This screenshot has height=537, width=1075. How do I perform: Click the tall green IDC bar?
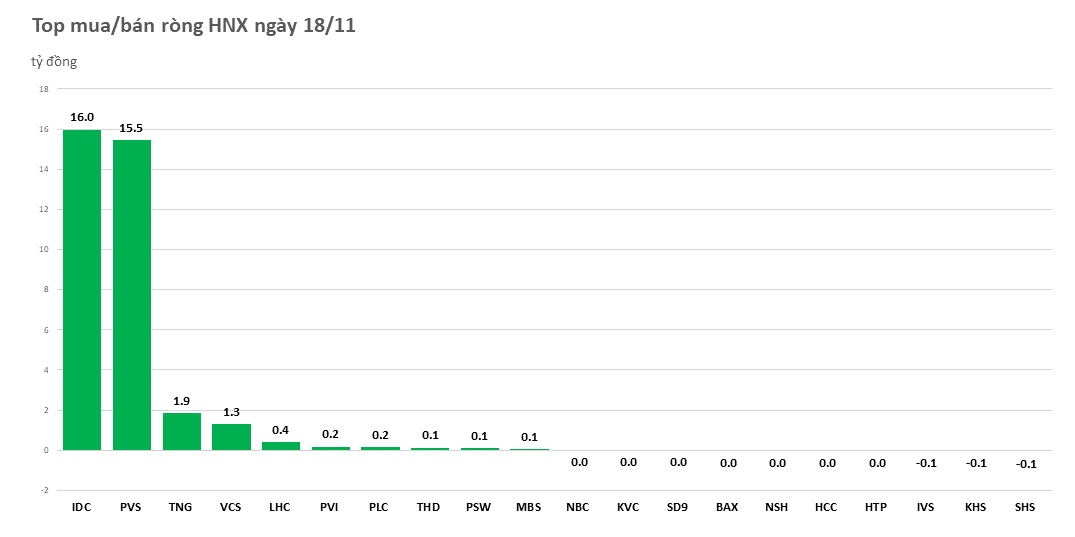82,290
